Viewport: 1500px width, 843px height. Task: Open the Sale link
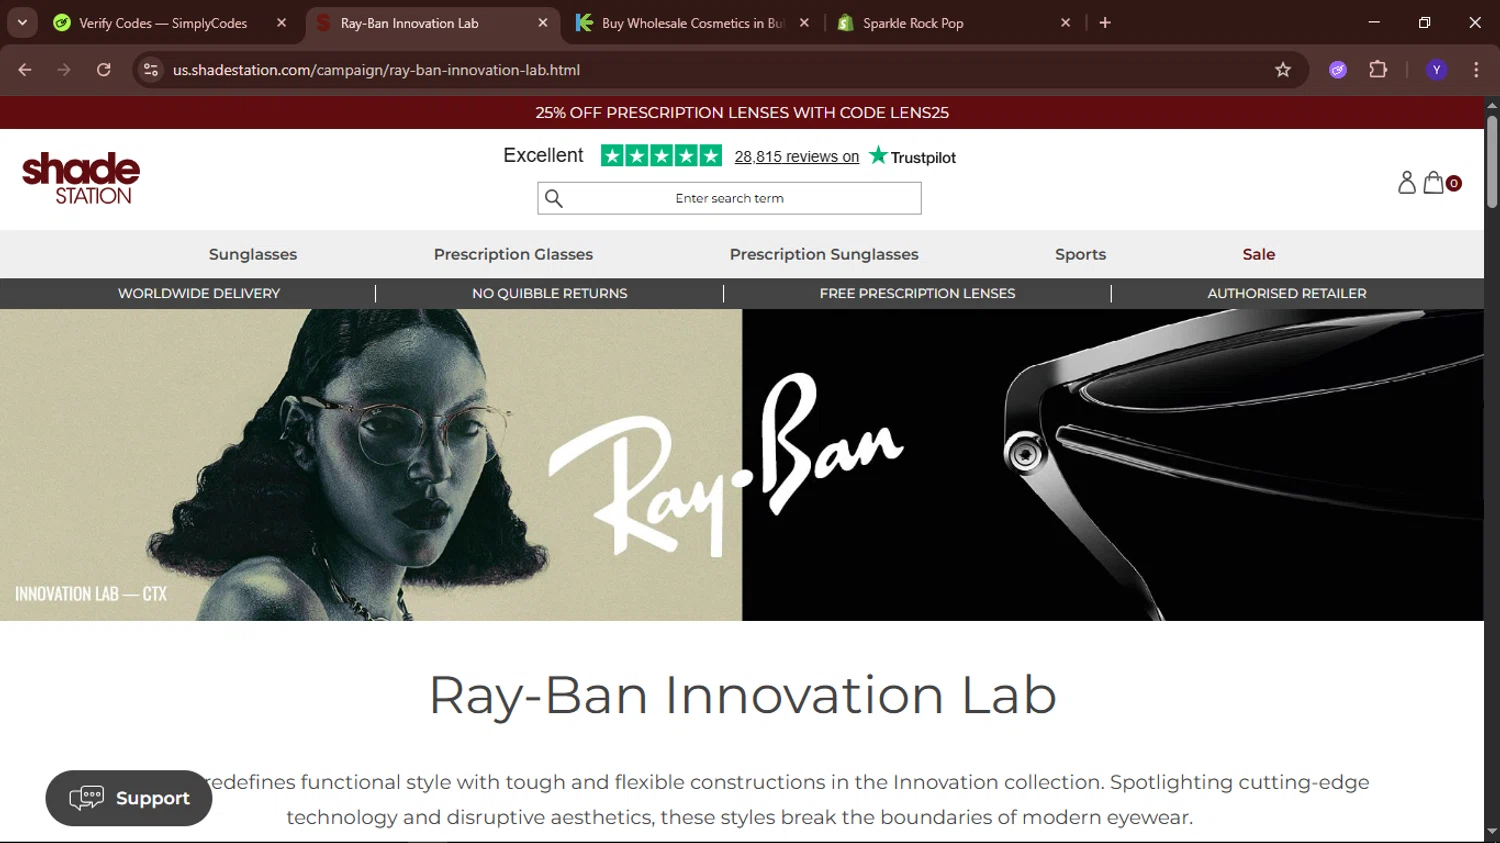point(1259,254)
